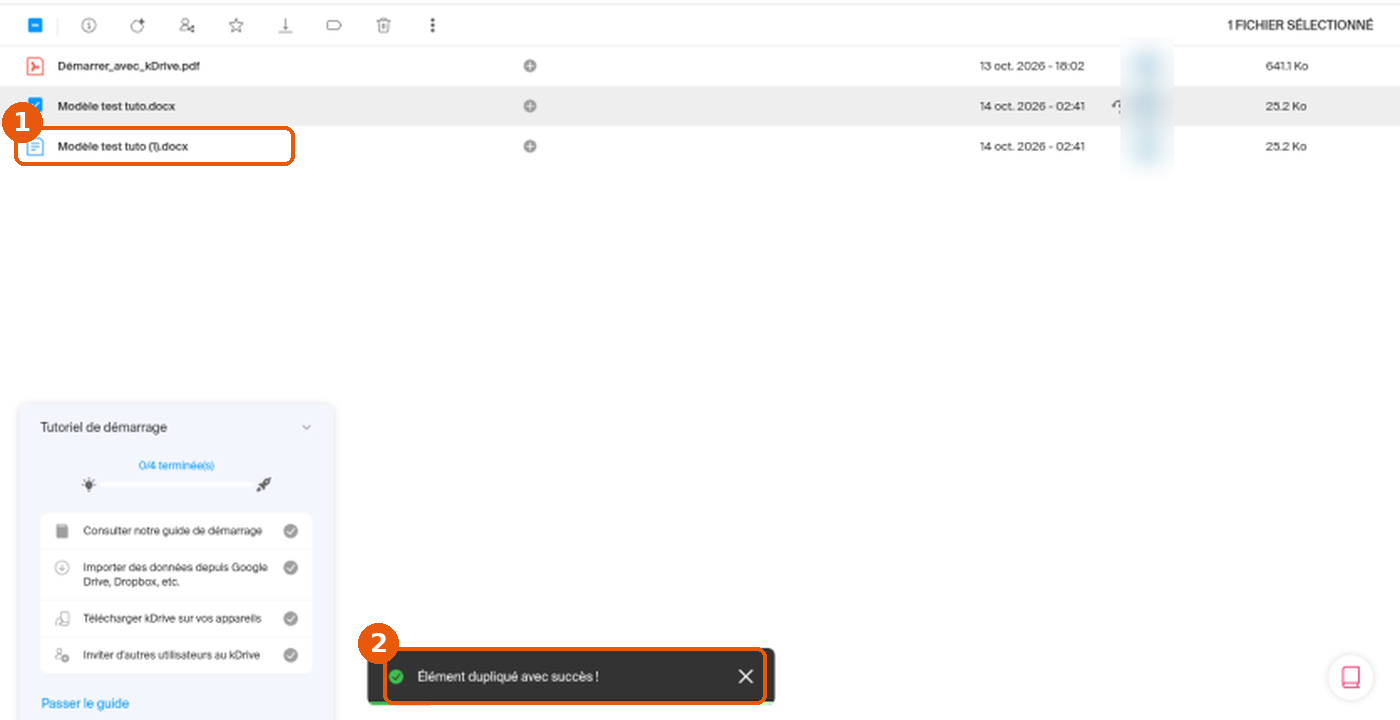Open the pink book help icon
This screenshot has height=720, width=1400.
1350,677
